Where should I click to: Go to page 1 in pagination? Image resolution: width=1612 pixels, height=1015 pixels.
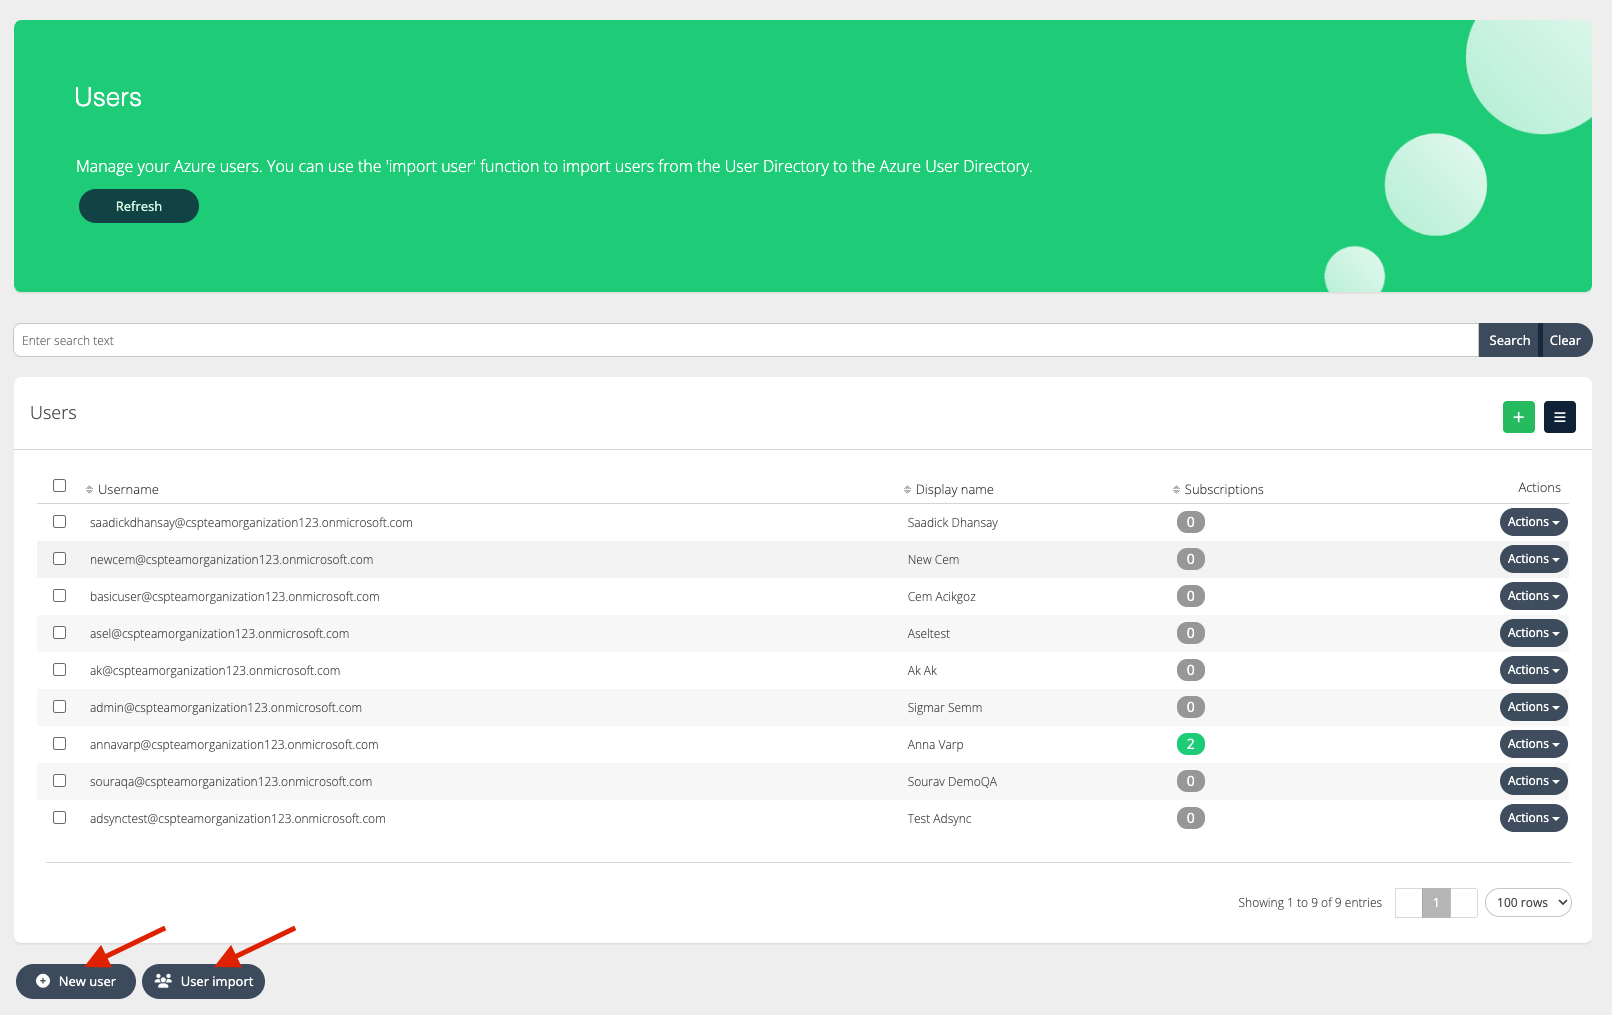(1436, 903)
